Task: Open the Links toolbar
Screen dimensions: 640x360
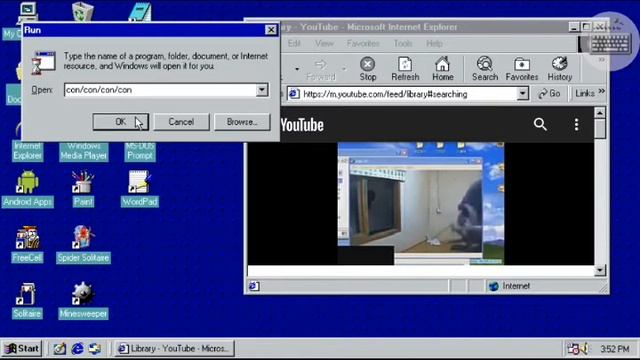Action: pos(589,93)
